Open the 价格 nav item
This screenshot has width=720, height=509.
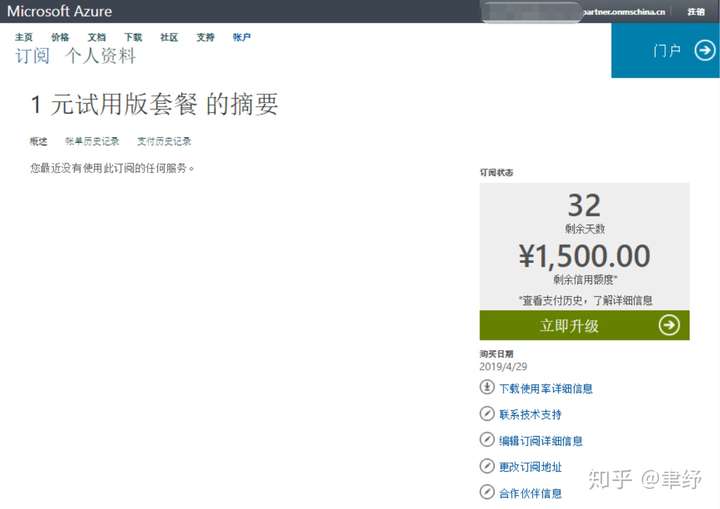tap(60, 37)
